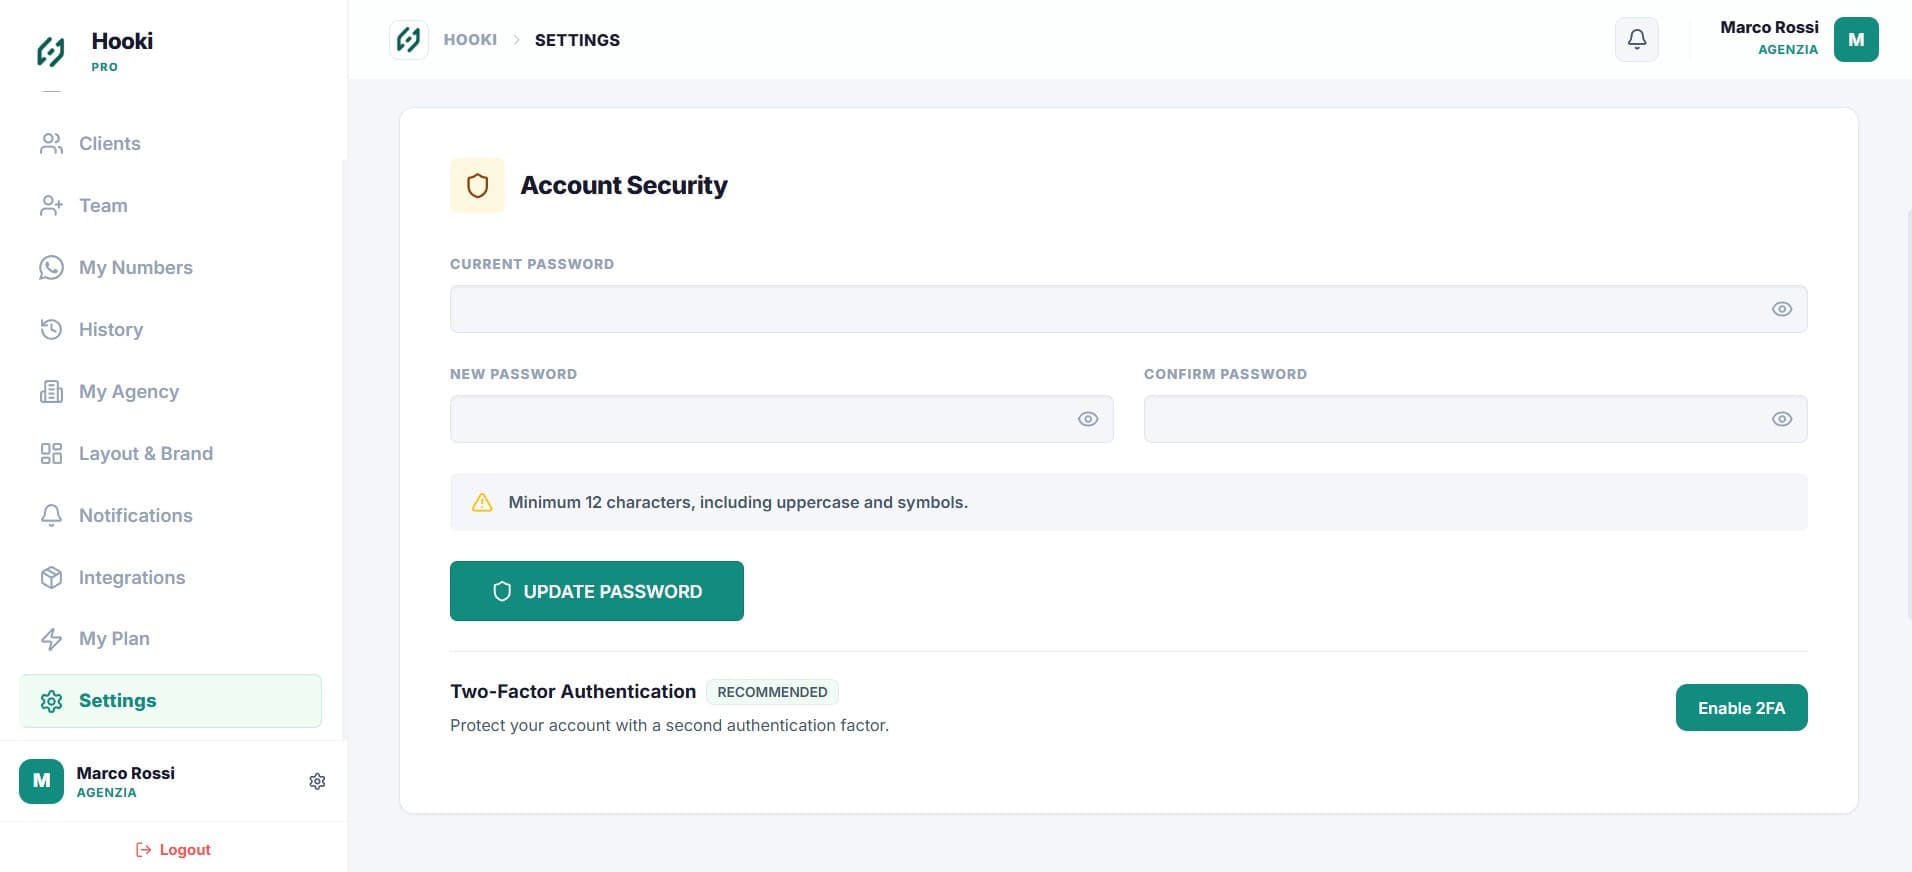Image resolution: width=1912 pixels, height=872 pixels.
Task: Open the My Agency page
Action: coord(170,392)
